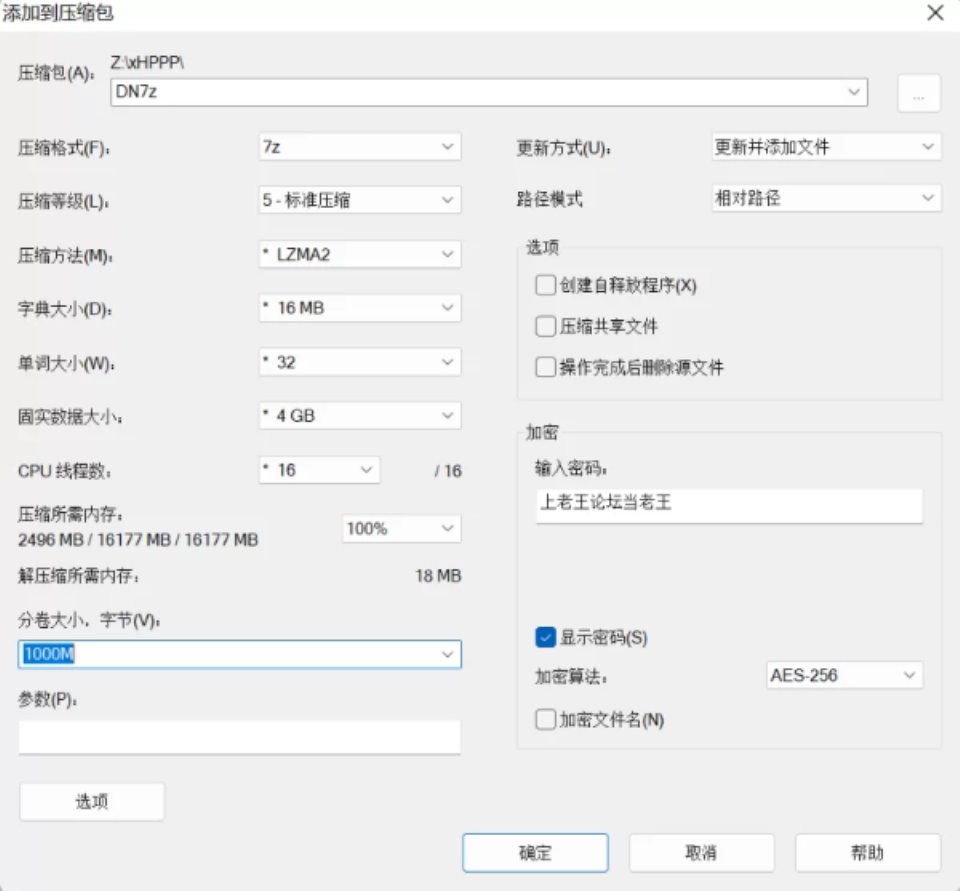
Task: Check 操作完成后删除源文件 option
Action: click(x=545, y=367)
